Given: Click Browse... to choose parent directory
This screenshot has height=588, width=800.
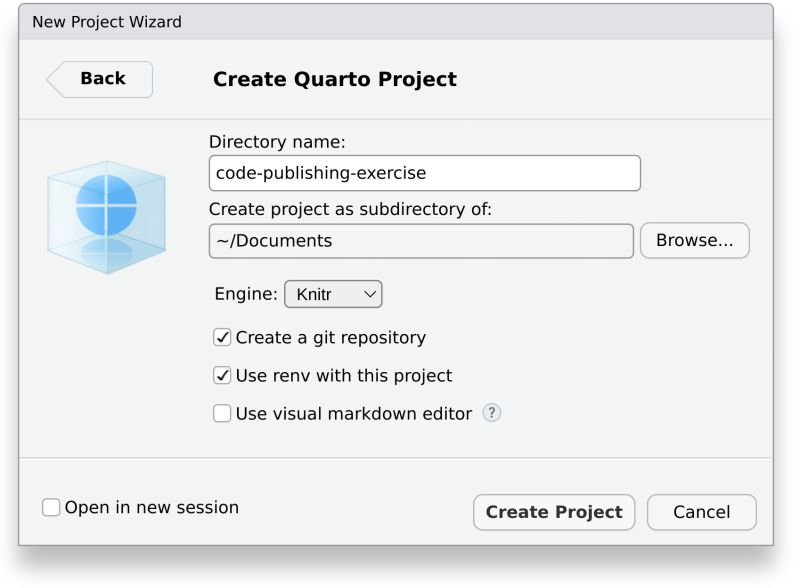Looking at the screenshot, I should (694, 240).
